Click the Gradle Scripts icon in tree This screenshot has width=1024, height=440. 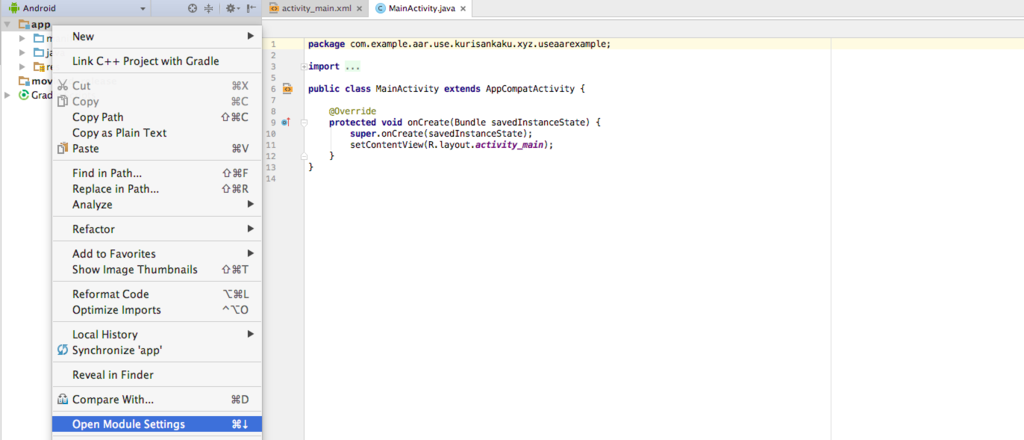coord(24,95)
